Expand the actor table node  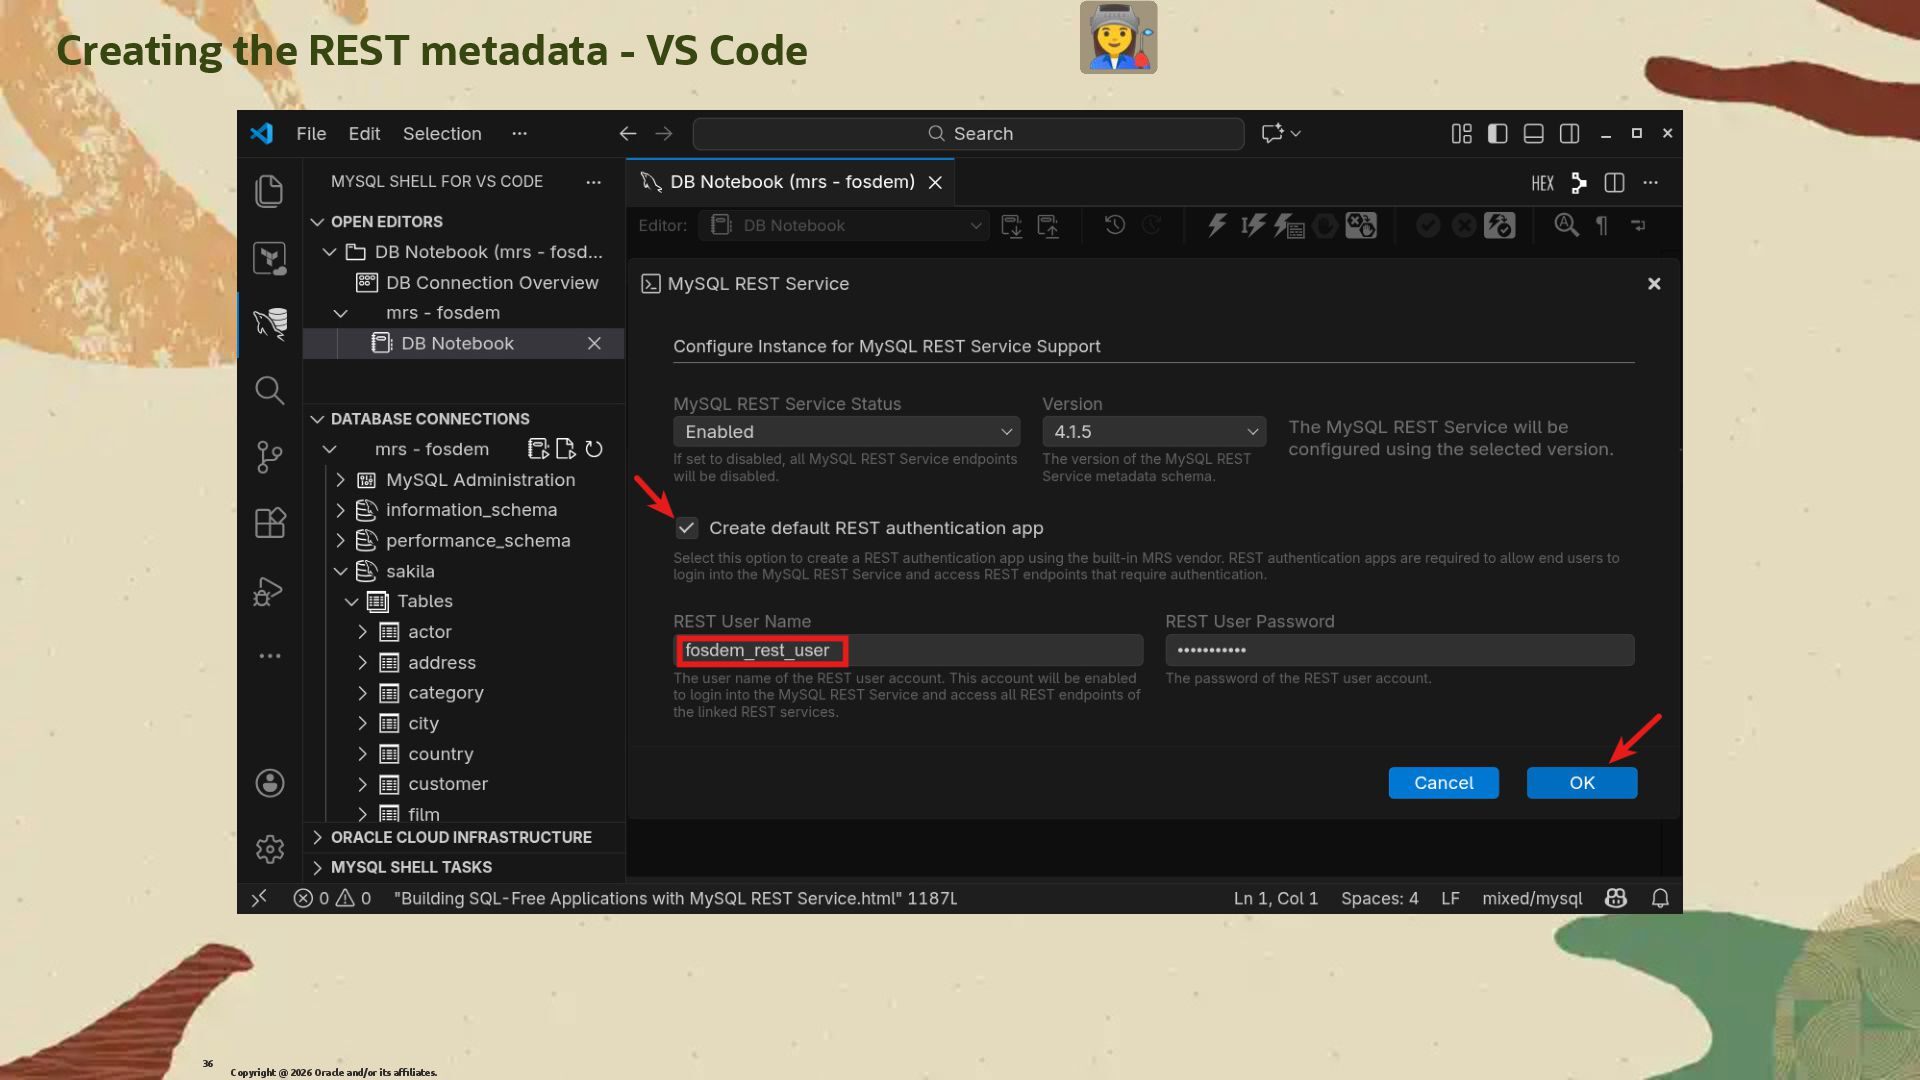(x=363, y=632)
